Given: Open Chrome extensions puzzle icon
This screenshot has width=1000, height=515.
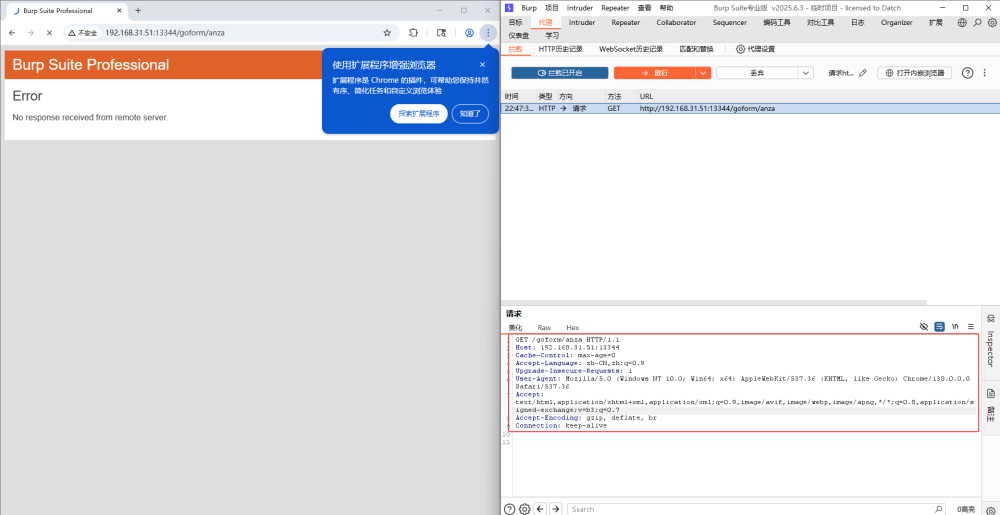Looking at the screenshot, I should (413, 32).
